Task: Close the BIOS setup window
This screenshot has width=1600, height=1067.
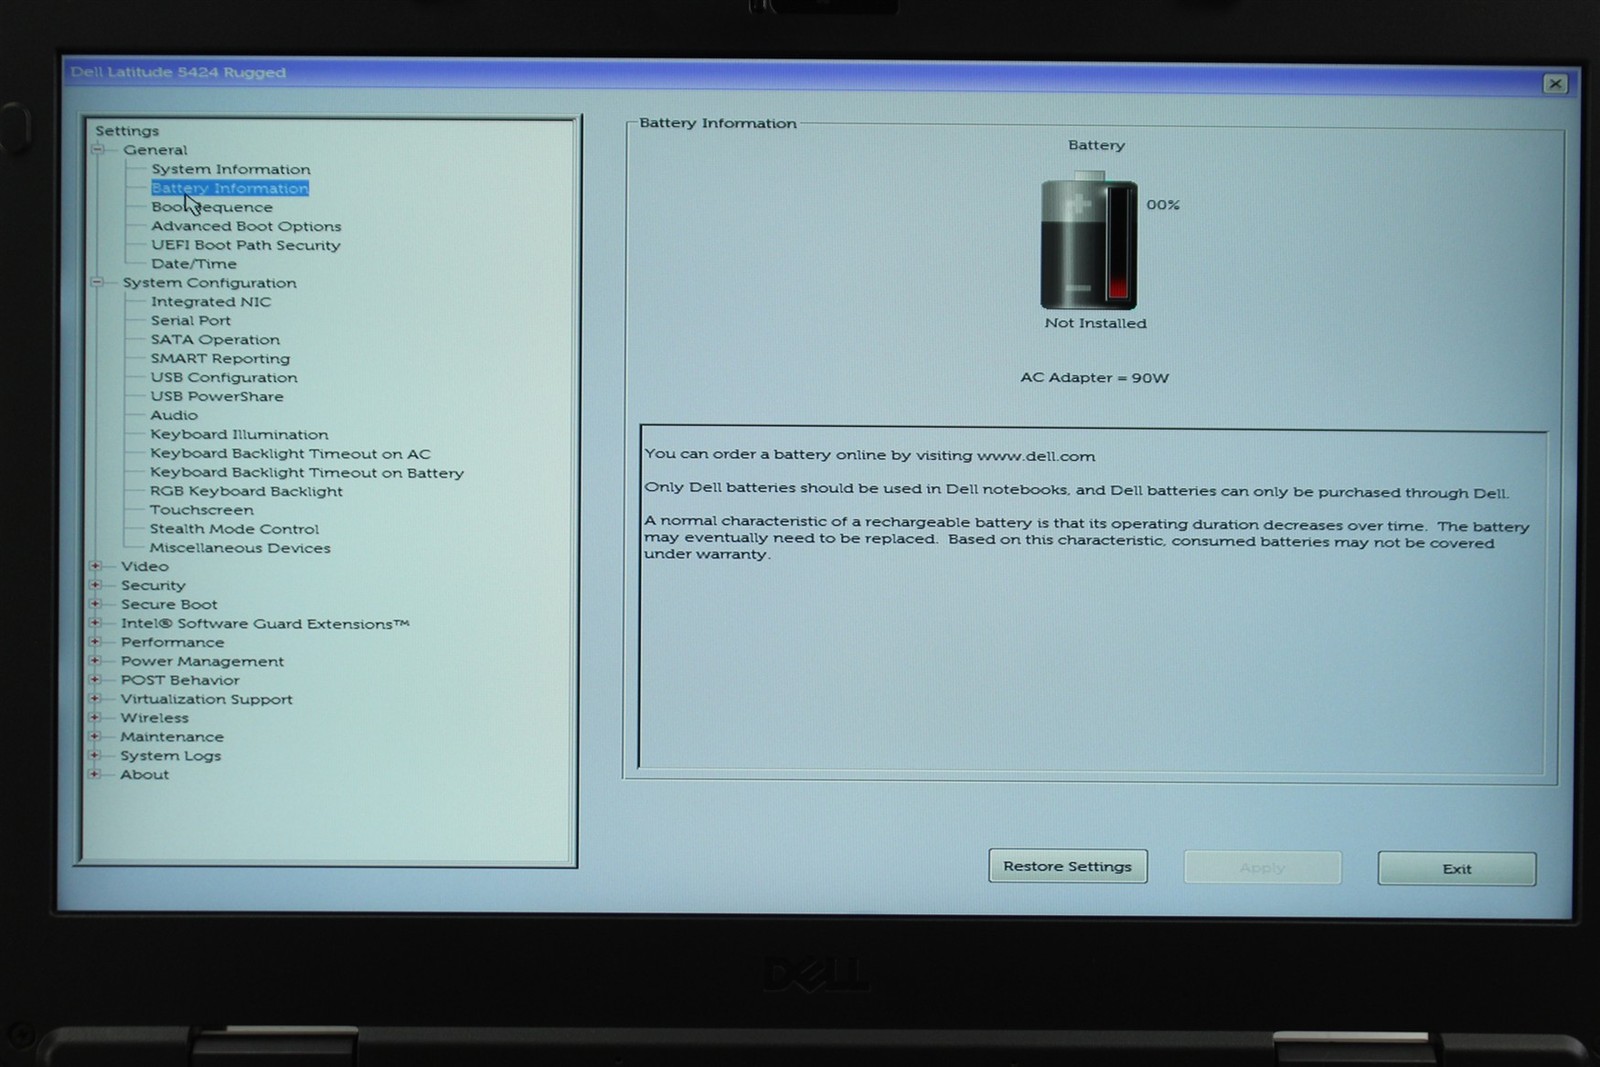Action: pos(1555,84)
